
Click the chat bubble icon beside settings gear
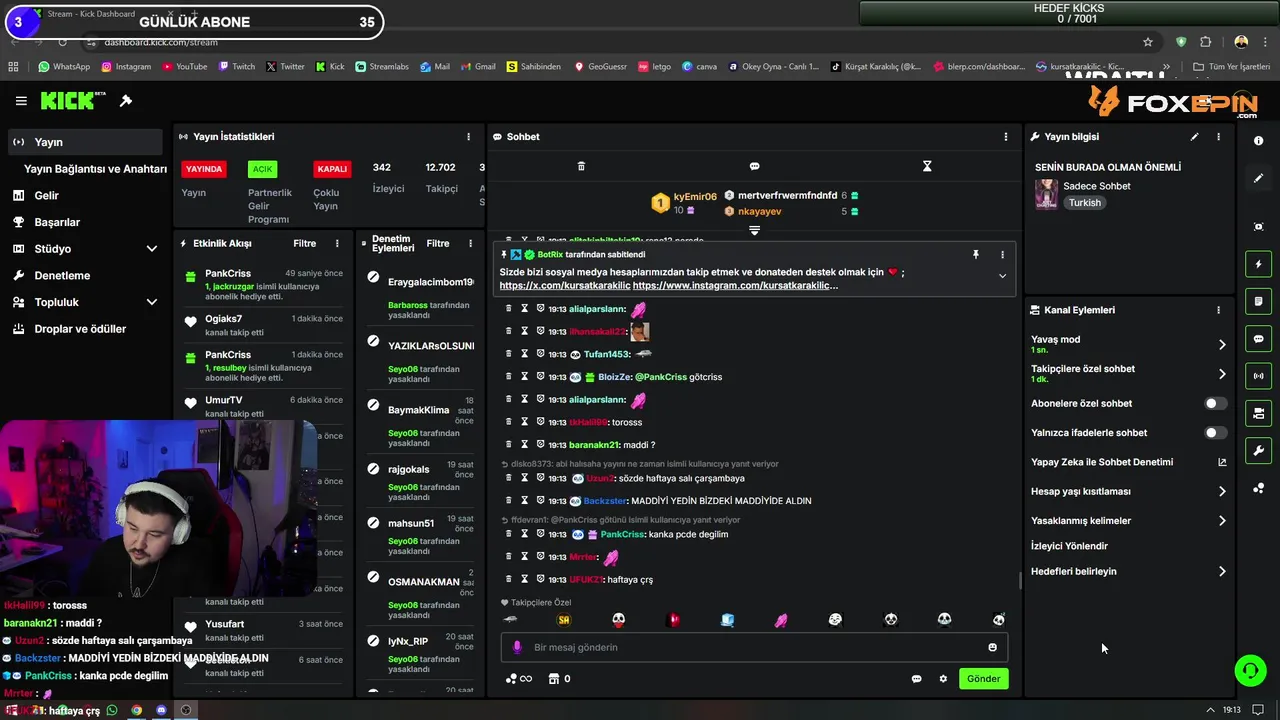pyautogui.click(x=916, y=679)
